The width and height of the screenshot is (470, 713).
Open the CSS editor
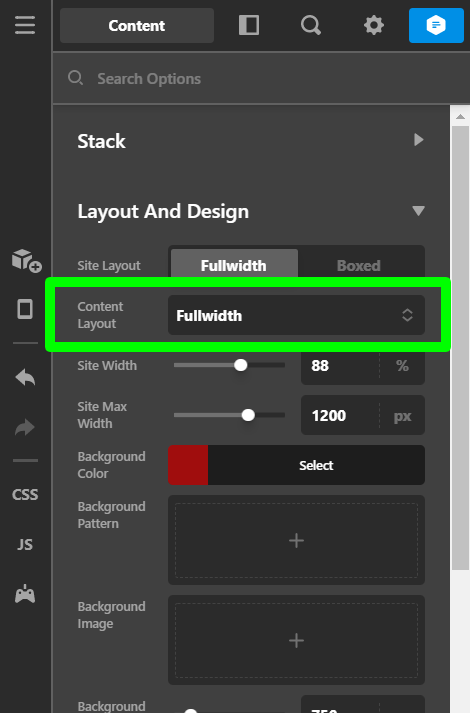point(25,495)
